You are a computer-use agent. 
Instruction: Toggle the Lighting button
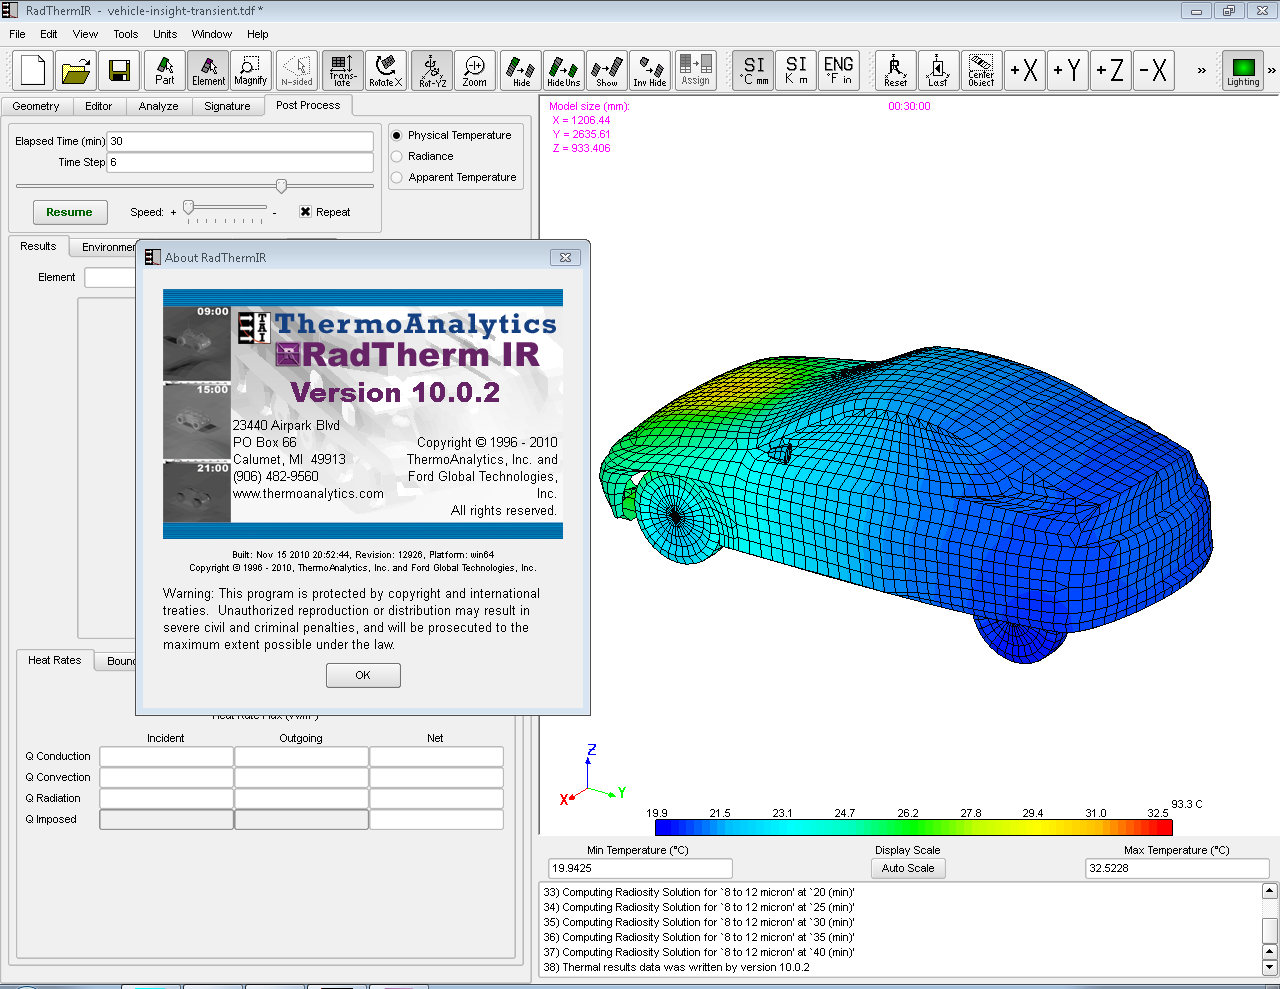[1243, 71]
